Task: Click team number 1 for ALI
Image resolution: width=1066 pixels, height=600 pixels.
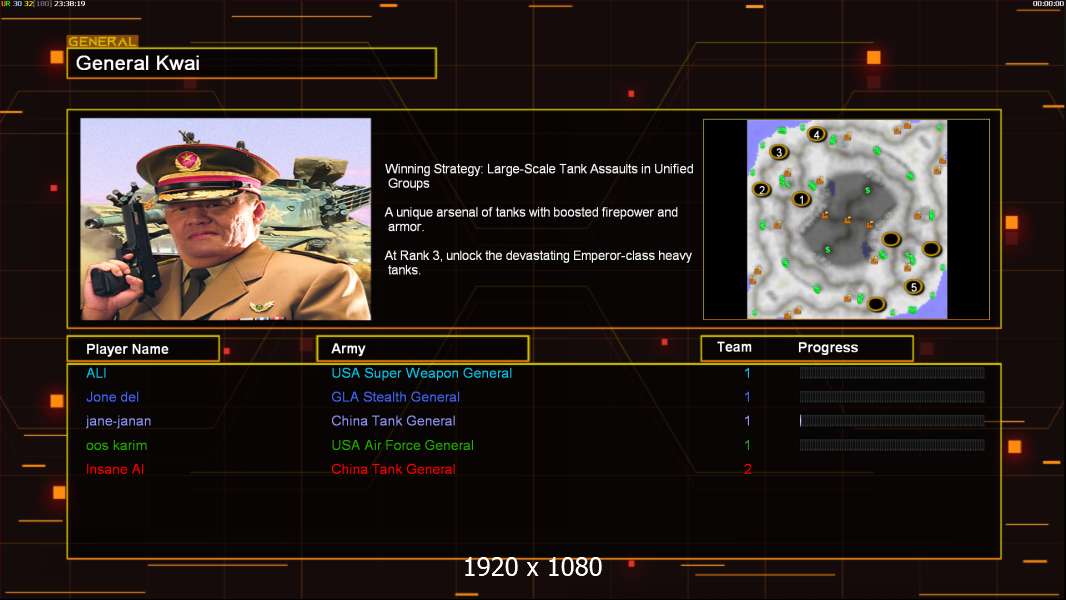Action: pyautogui.click(x=747, y=373)
